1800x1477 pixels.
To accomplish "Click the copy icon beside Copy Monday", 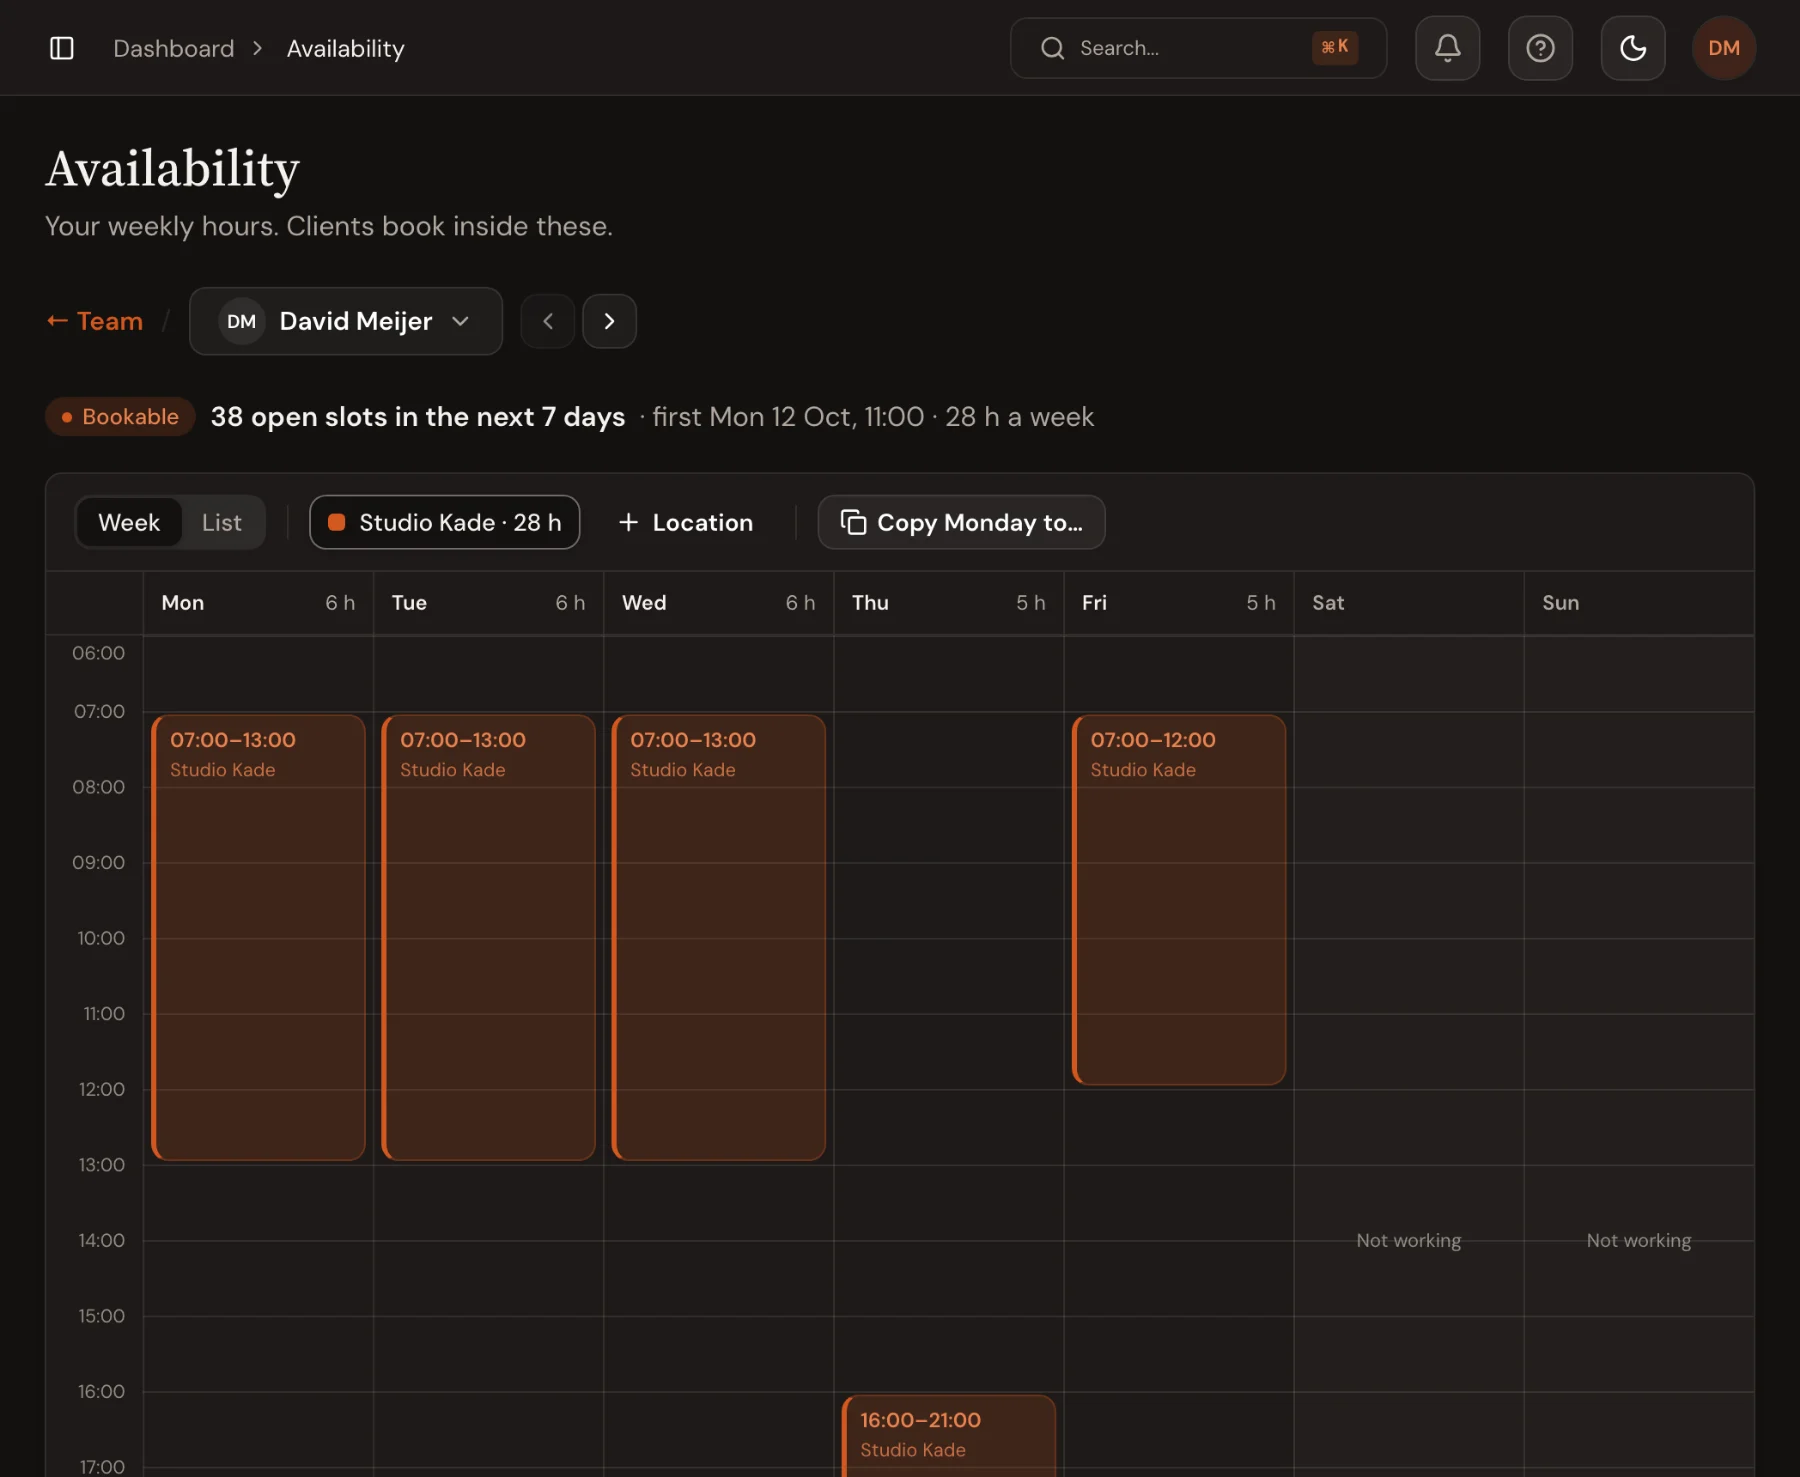I will pyautogui.click(x=853, y=522).
